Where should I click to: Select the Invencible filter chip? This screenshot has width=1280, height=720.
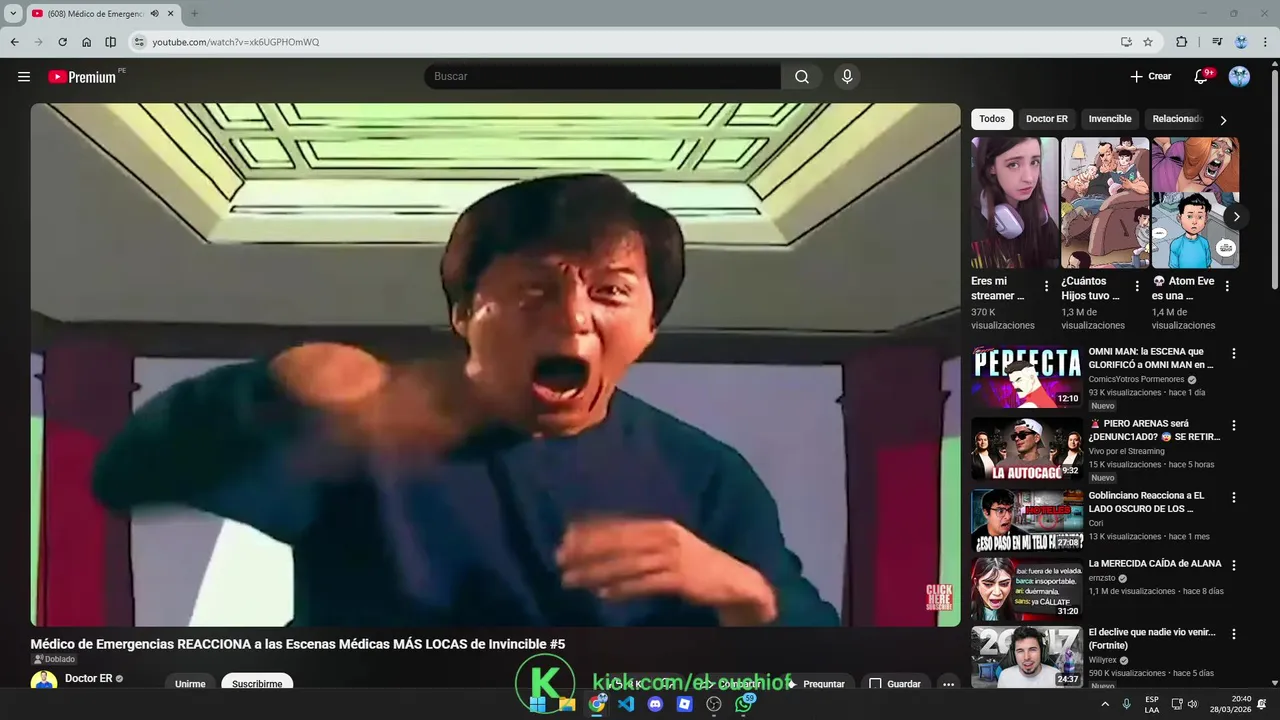[x=1110, y=119]
